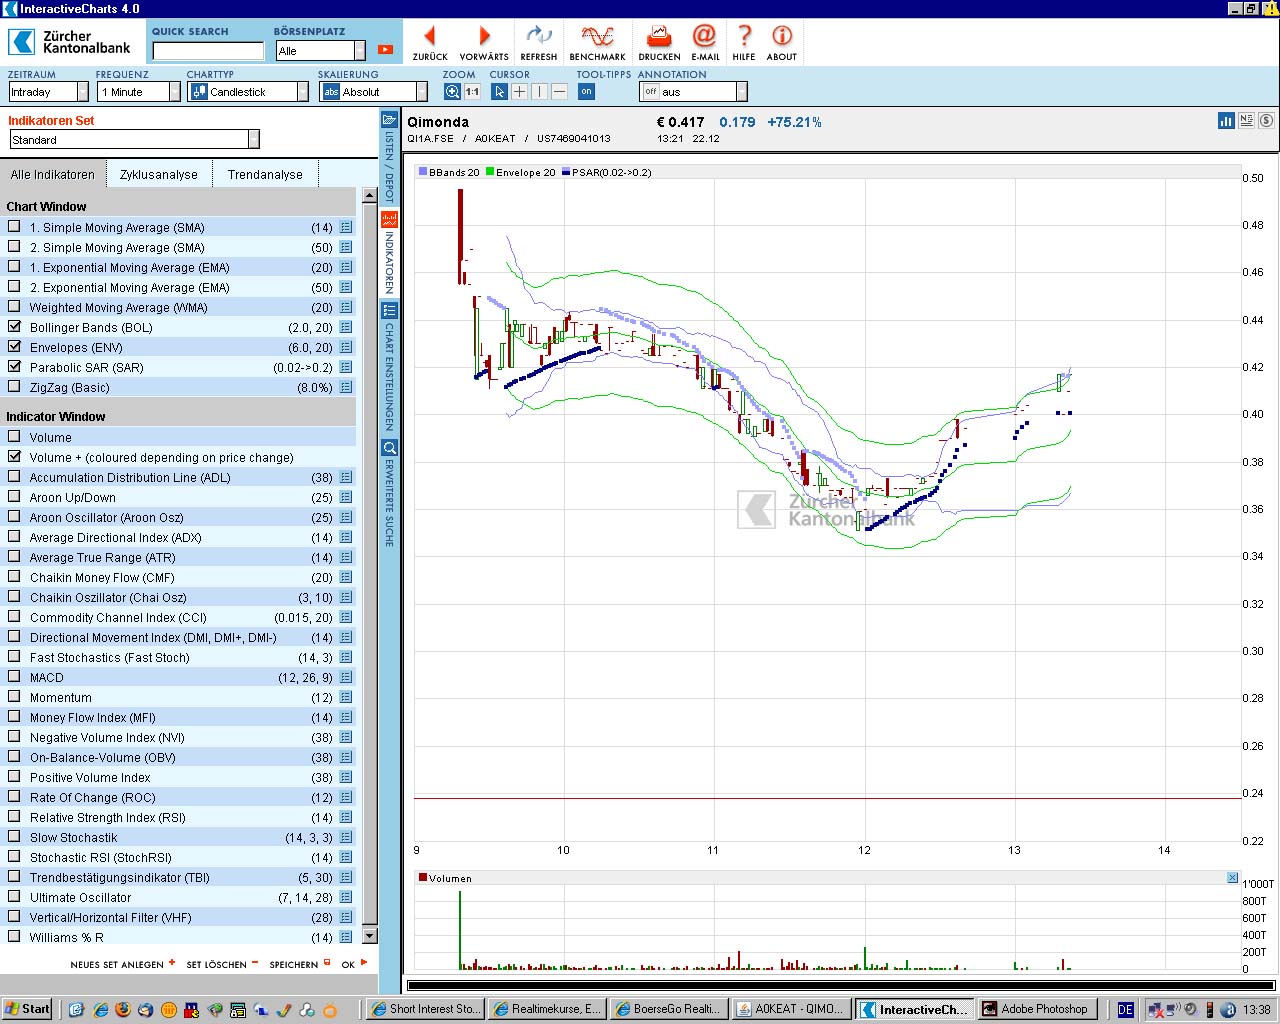Click the E-Mail icon
The height and width of the screenshot is (1024, 1280).
click(x=705, y=38)
